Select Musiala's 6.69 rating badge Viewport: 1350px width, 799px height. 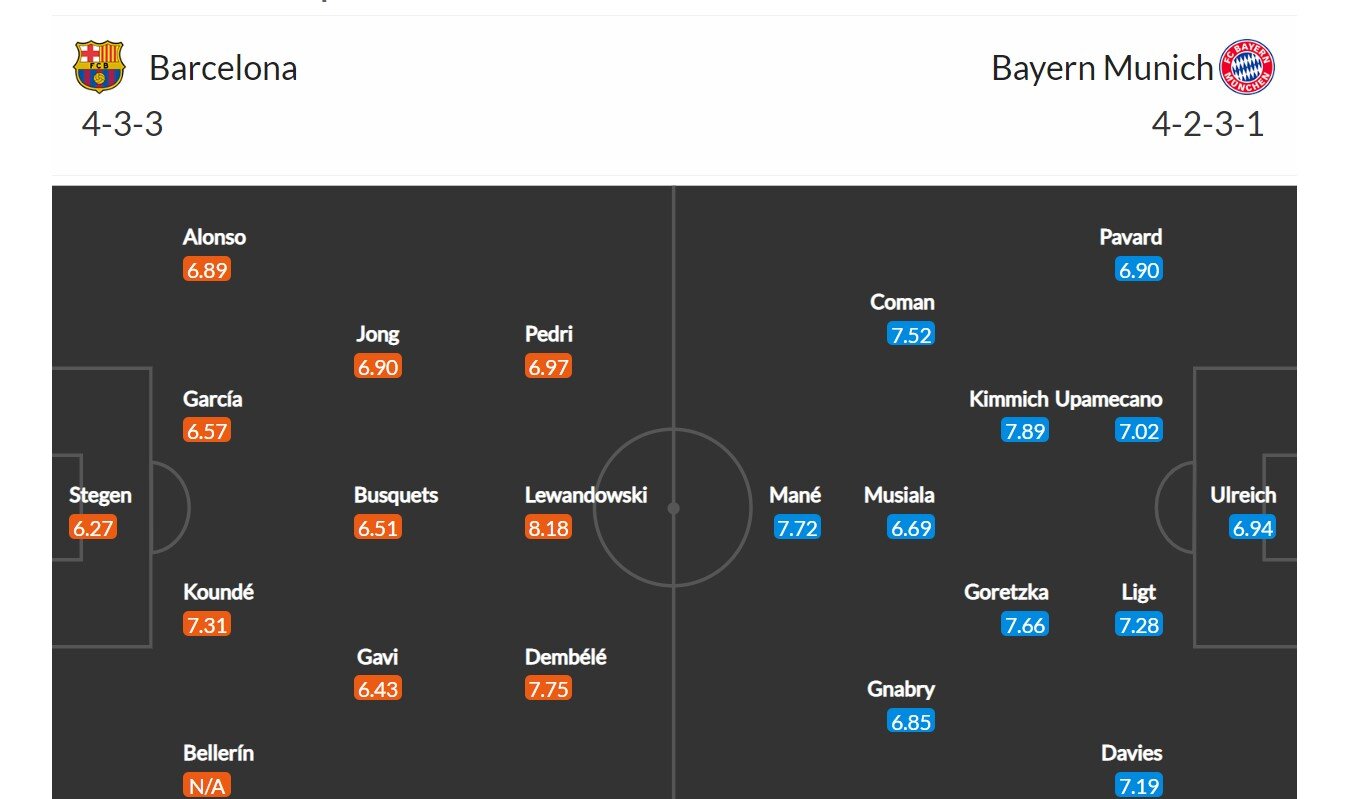pos(911,528)
